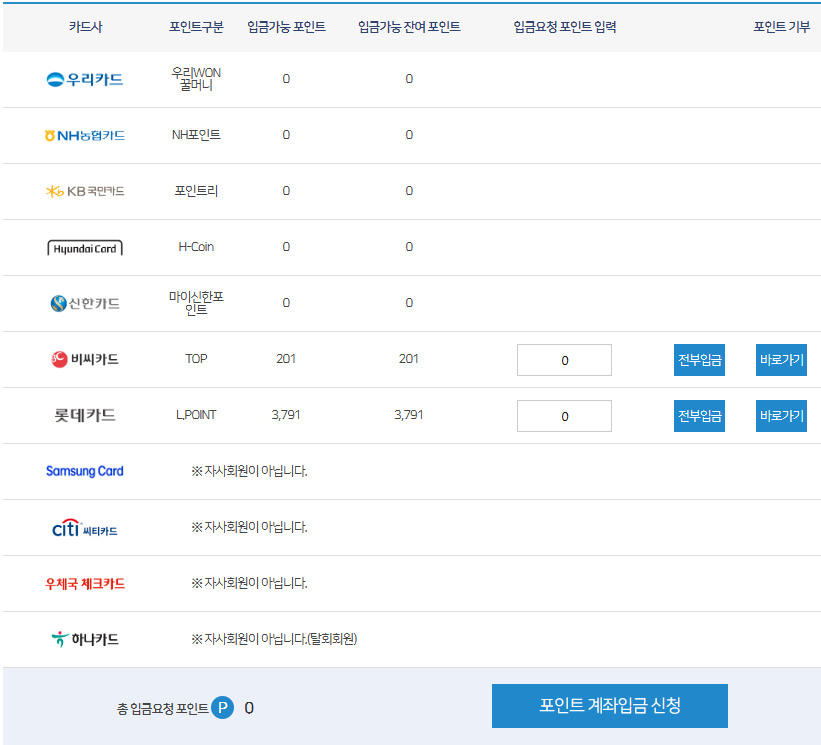
Task: Select the TOP point type cell
Action: tap(196, 359)
